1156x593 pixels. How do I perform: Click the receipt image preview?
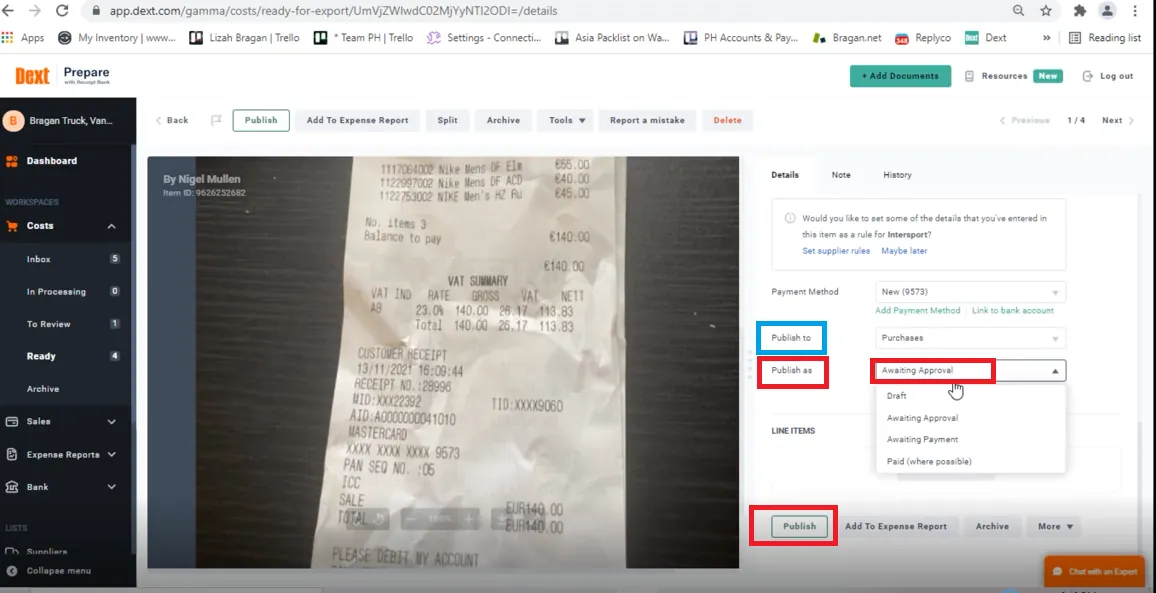point(442,361)
